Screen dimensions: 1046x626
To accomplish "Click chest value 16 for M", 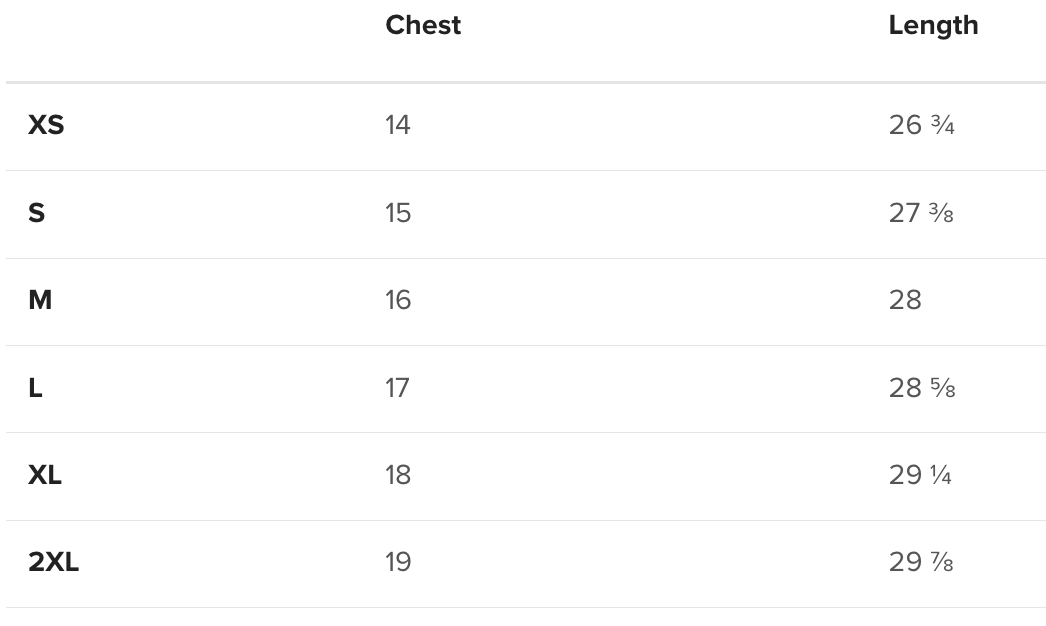I will (398, 300).
